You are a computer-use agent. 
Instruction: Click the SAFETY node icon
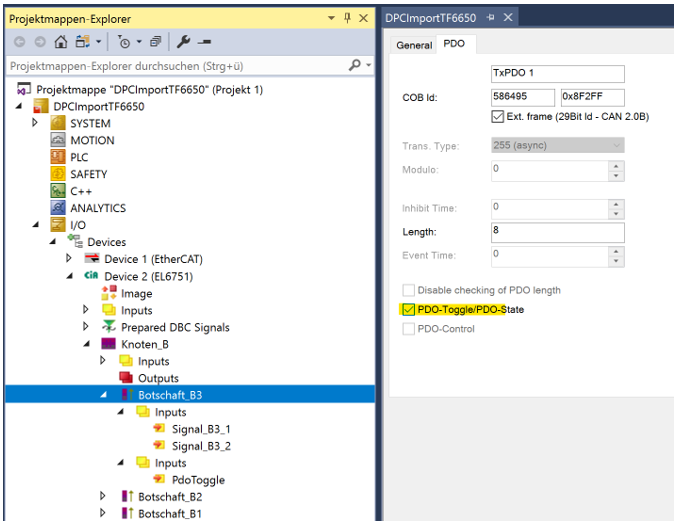(x=58, y=174)
